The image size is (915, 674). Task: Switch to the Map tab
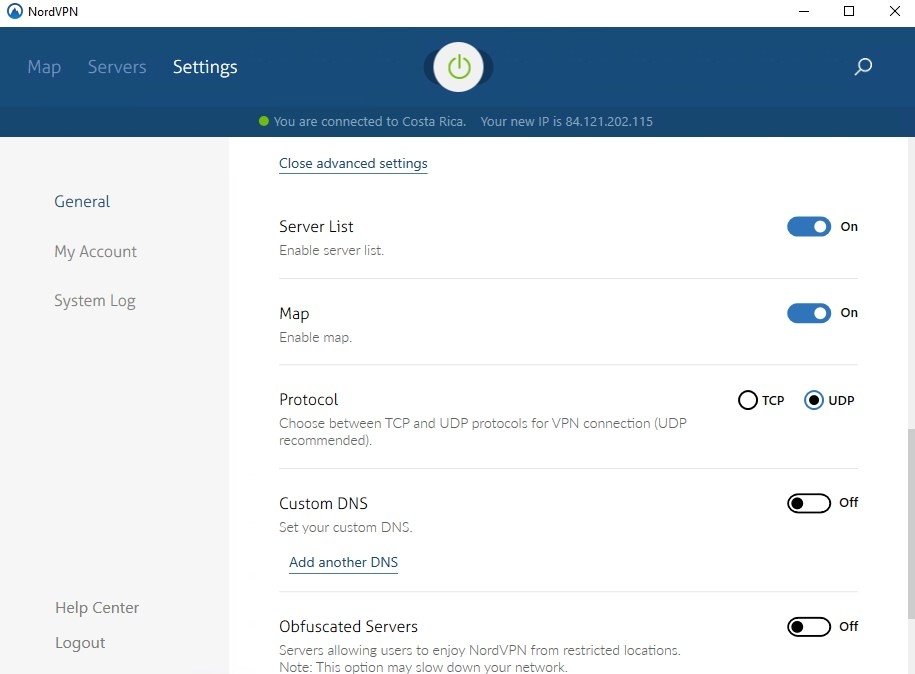coord(44,67)
